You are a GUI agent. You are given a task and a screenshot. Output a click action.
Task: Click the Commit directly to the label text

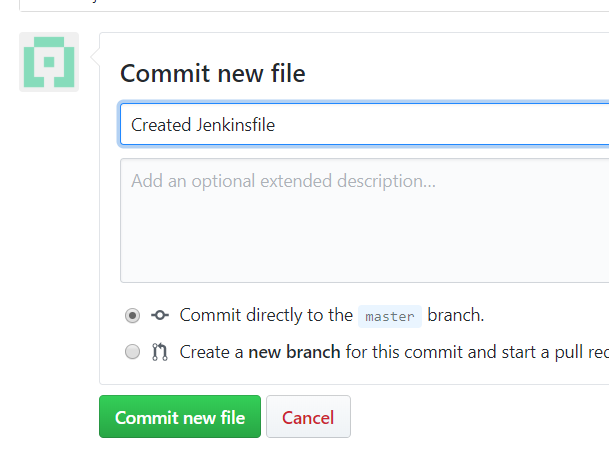pos(266,315)
